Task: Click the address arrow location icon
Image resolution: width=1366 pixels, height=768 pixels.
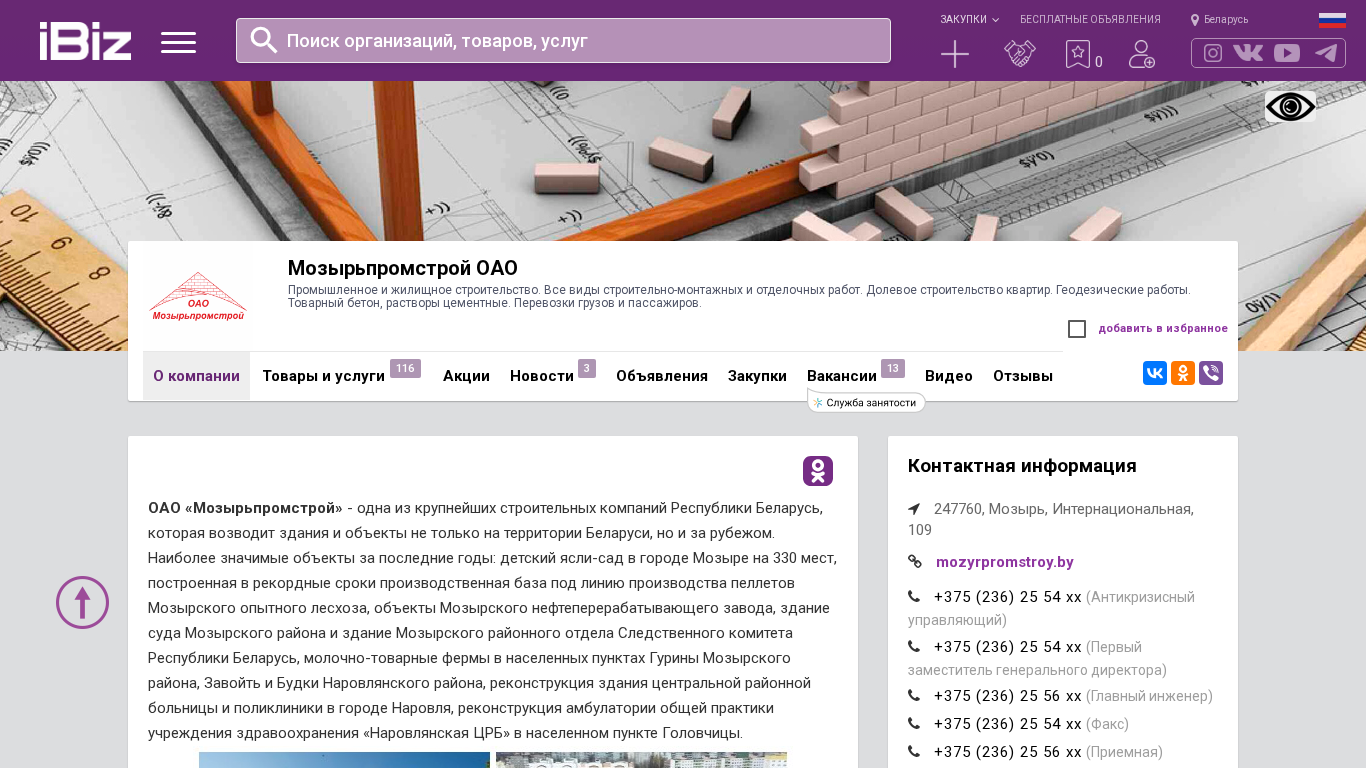Action: [914, 509]
